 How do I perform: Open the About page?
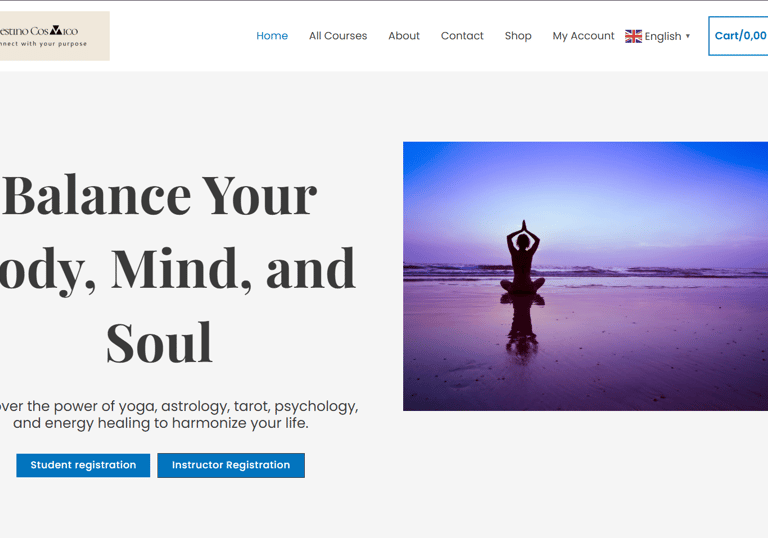[404, 36]
